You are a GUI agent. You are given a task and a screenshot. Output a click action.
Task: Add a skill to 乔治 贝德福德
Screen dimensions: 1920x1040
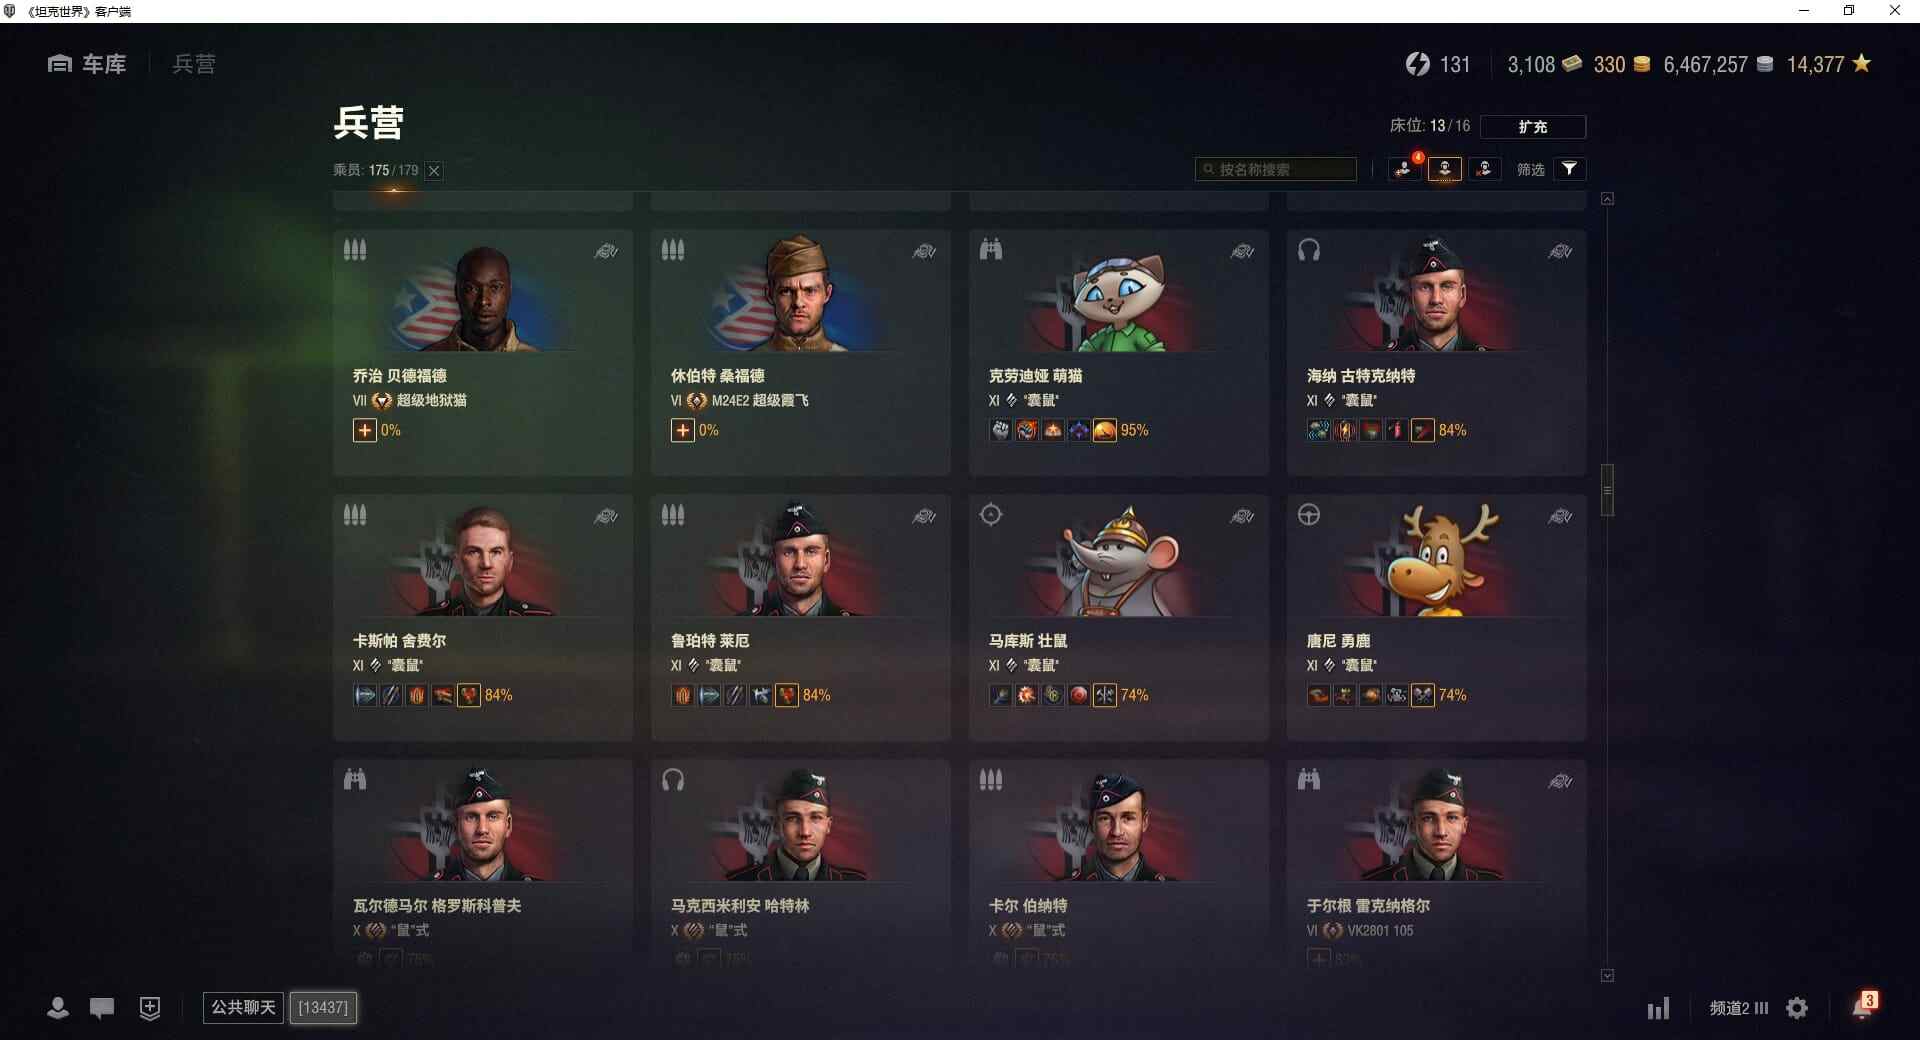tap(364, 430)
